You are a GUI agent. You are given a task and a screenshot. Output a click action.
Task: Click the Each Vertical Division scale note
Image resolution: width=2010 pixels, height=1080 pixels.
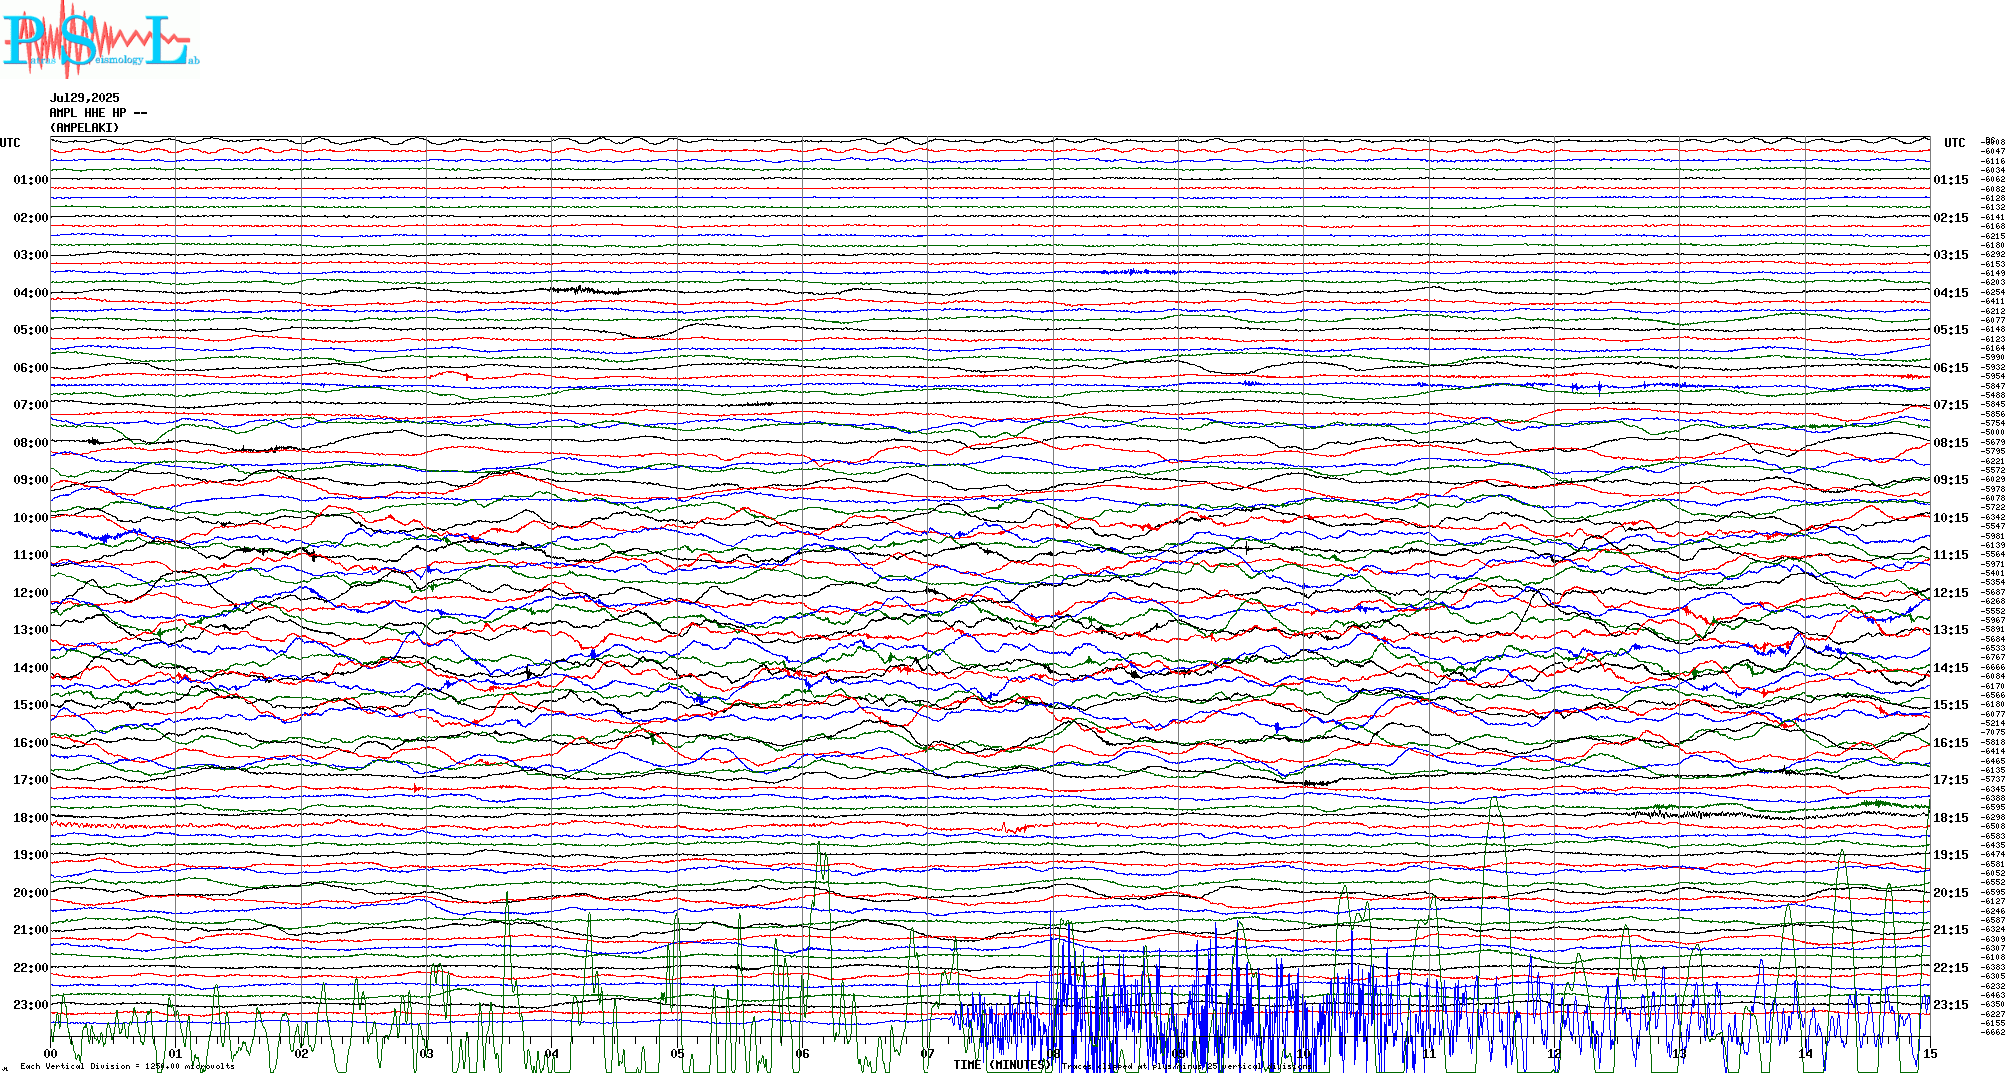tap(127, 1066)
